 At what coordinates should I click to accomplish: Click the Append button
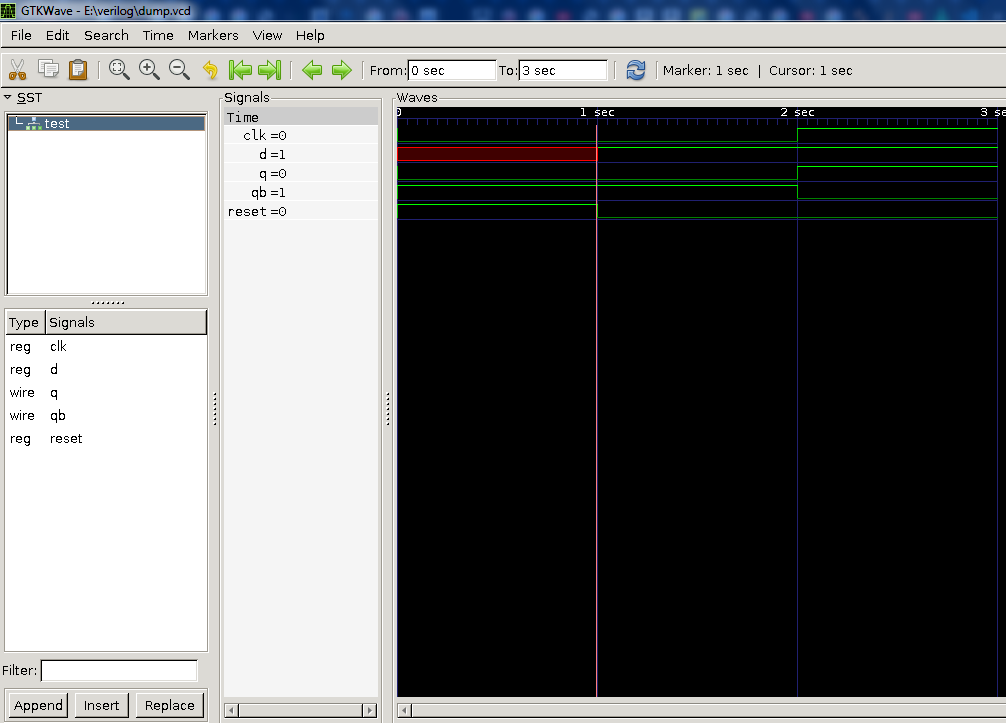38,705
